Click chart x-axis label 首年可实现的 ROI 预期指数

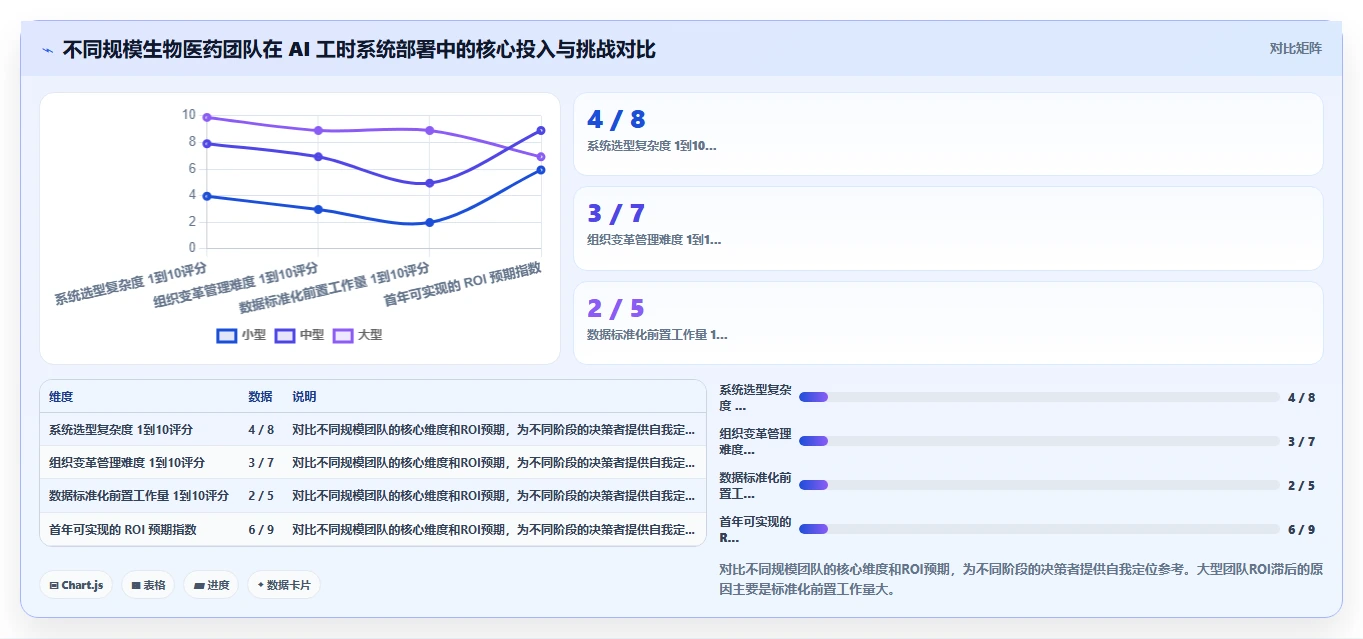click(x=463, y=285)
